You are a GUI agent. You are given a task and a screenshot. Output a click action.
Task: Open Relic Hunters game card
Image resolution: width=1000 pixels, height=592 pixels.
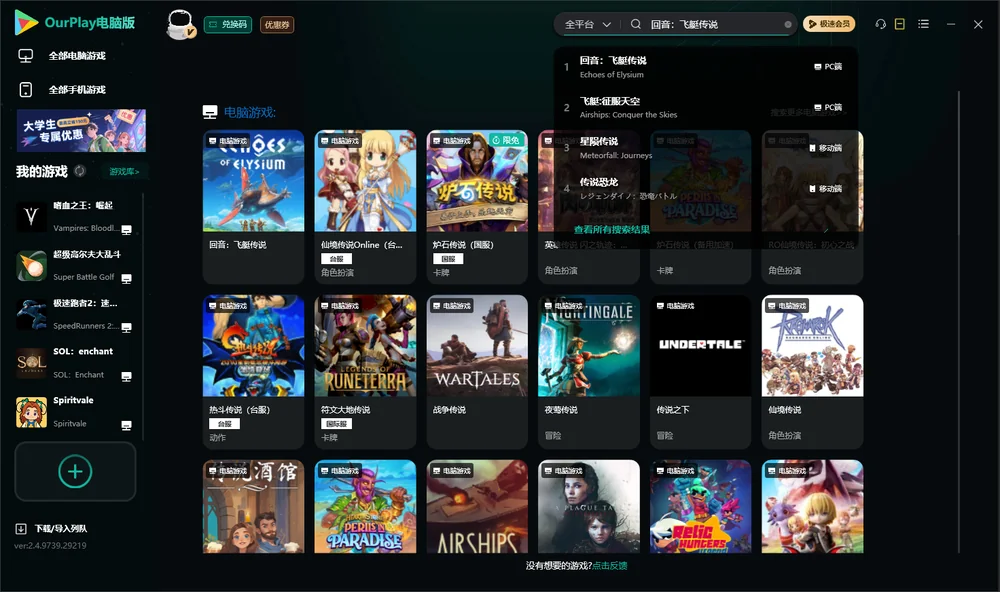701,507
